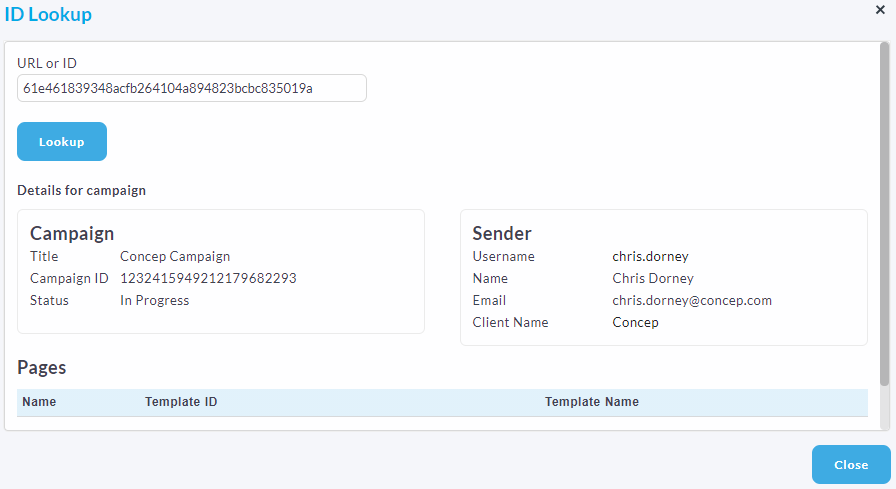Close the ID Lookup dialog with X icon

coord(880,10)
